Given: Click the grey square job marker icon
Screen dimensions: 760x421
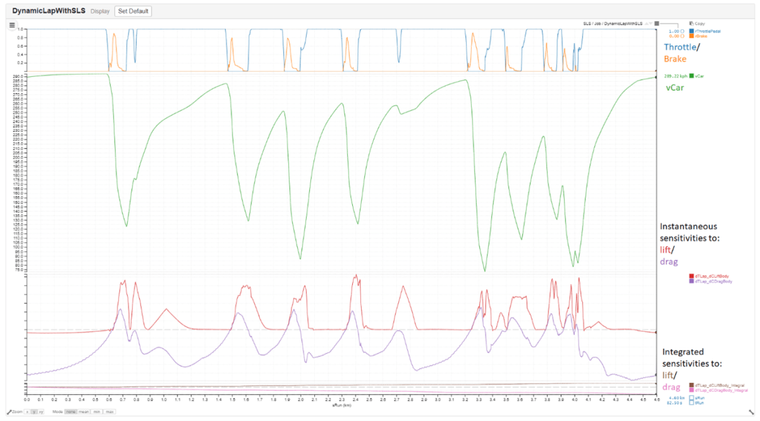Looking at the screenshot, I should coord(657,21).
